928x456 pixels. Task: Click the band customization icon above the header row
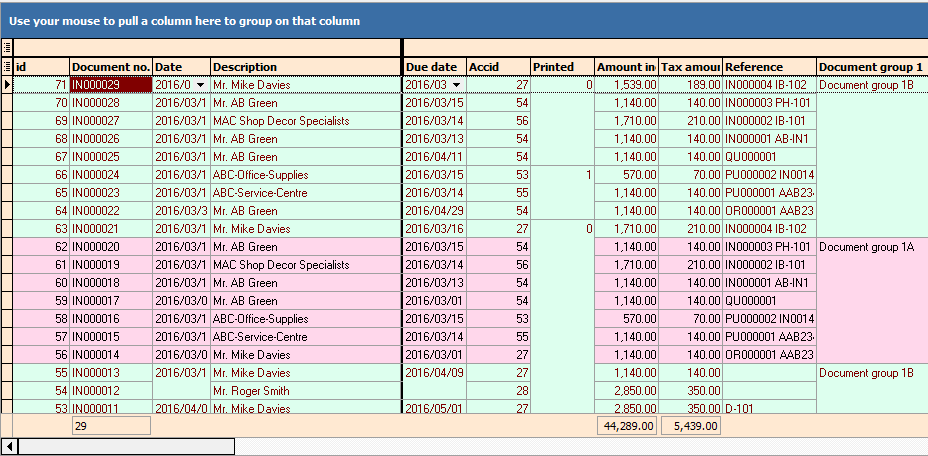tap(7, 47)
